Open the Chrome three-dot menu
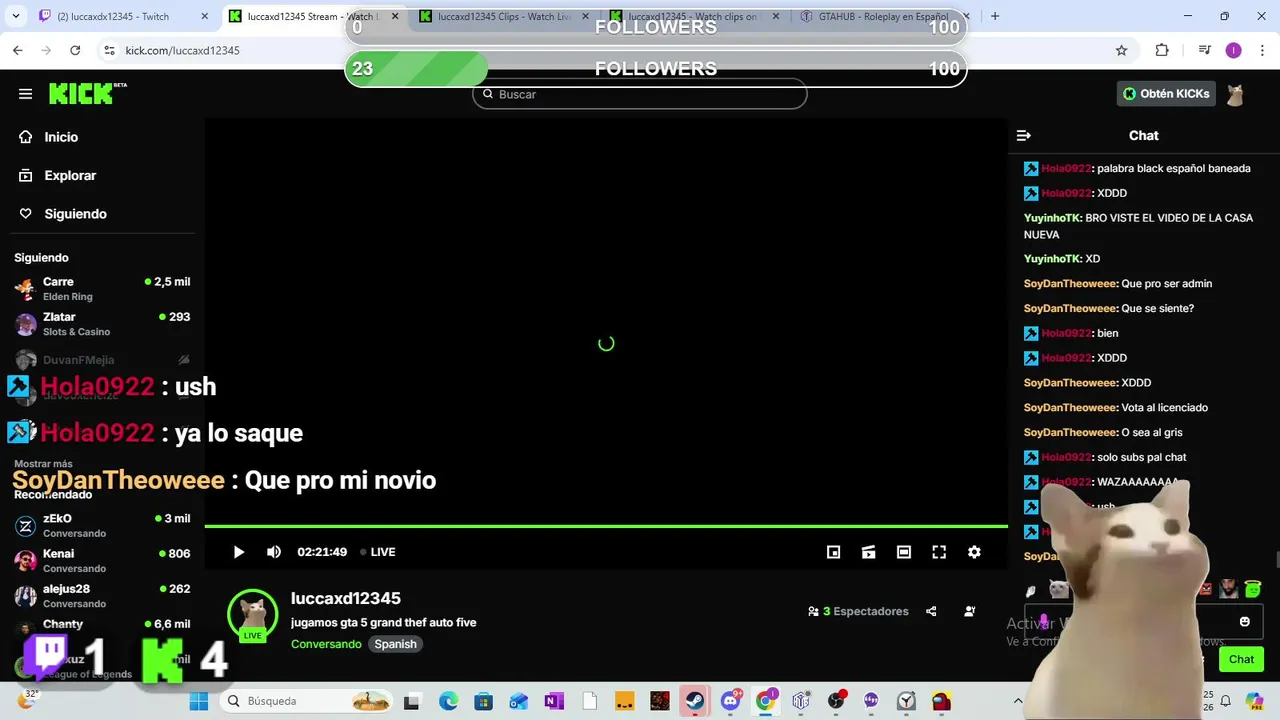 [1262, 50]
